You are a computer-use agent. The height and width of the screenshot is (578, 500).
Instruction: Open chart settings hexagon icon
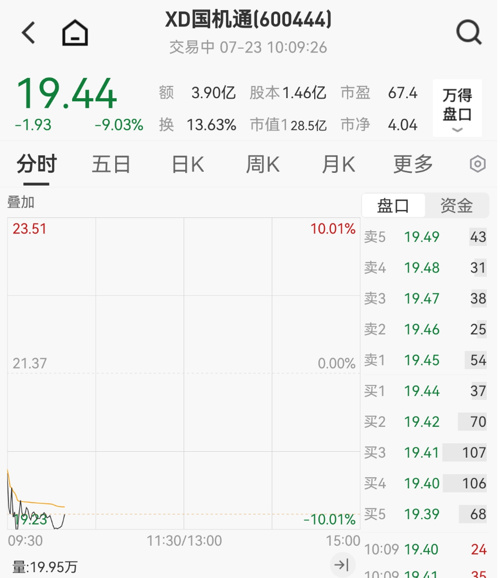[x=477, y=164]
